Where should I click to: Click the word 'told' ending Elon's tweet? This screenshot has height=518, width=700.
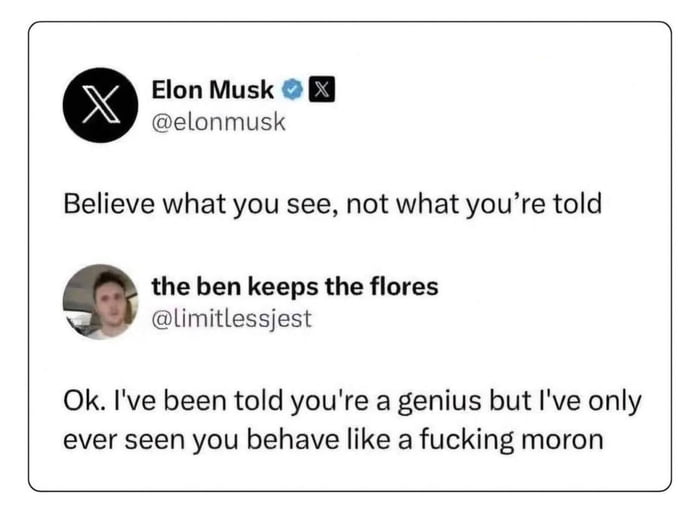pos(579,204)
